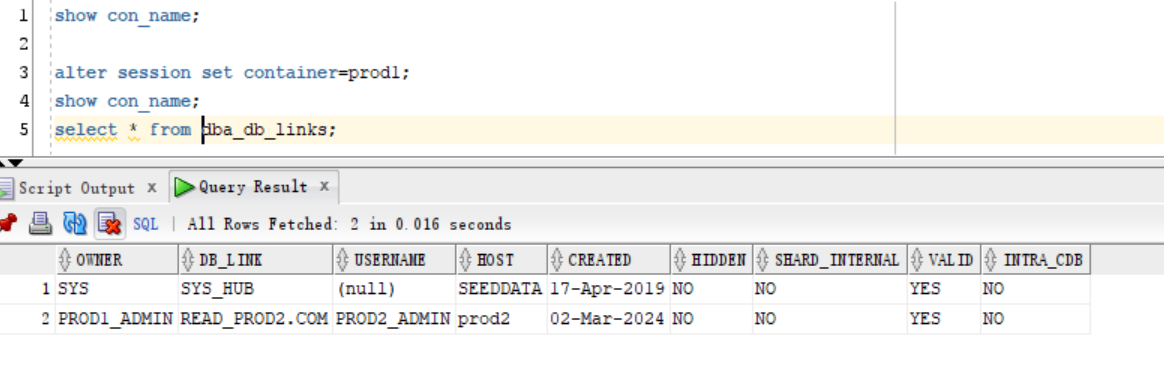Select the prod2 host cell
Screen dimensions: 1164x378
coord(502,319)
